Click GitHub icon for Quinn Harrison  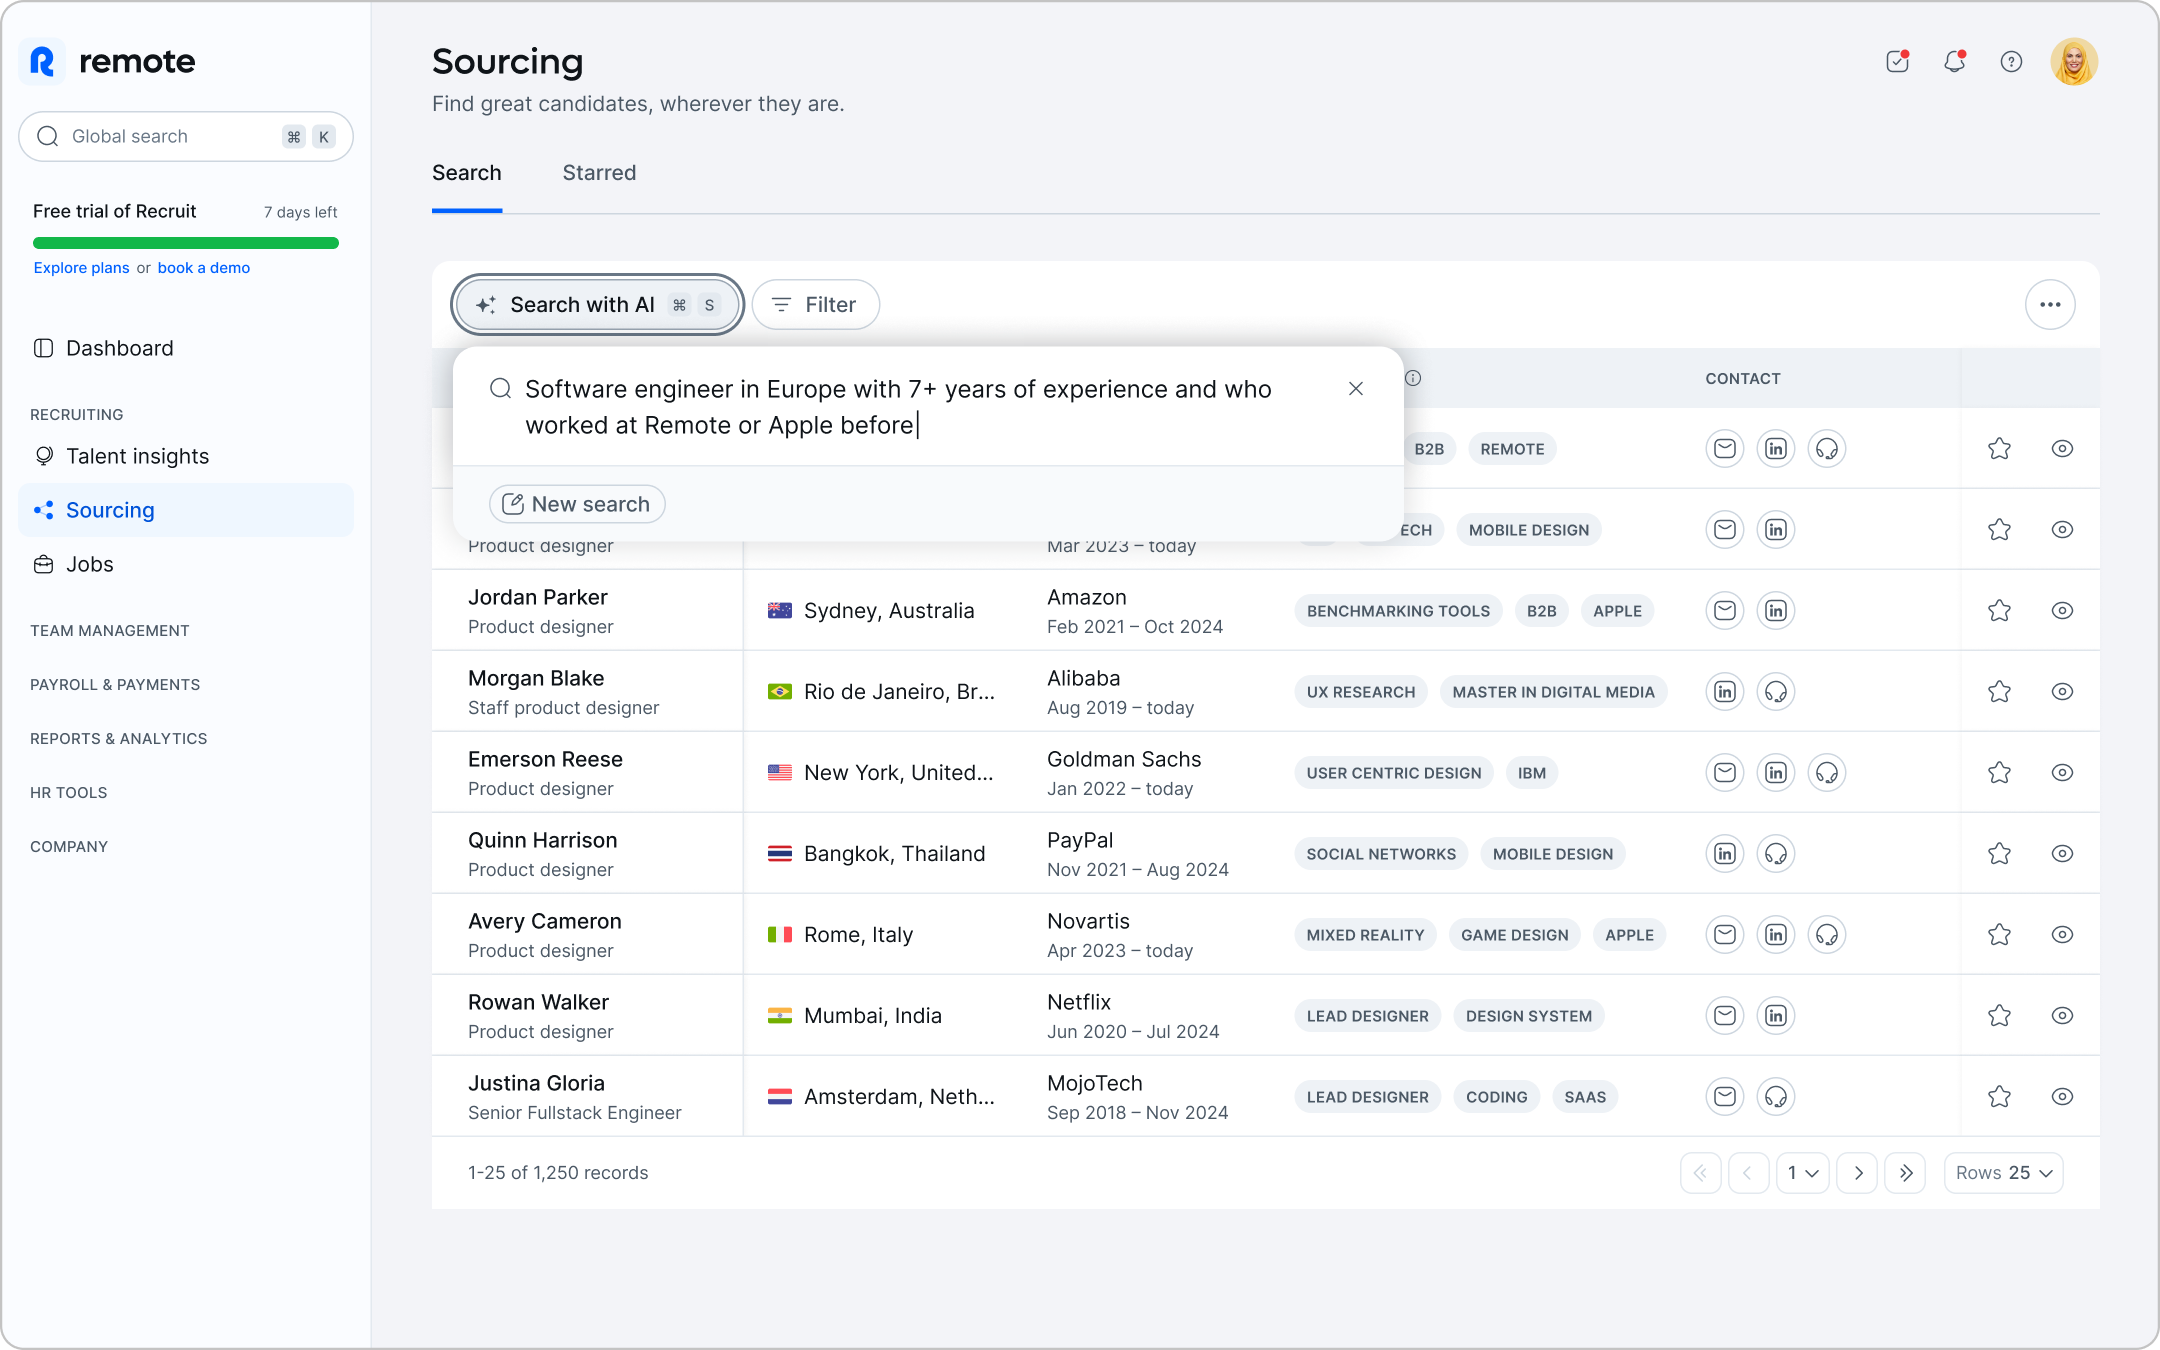pyautogui.click(x=1776, y=854)
